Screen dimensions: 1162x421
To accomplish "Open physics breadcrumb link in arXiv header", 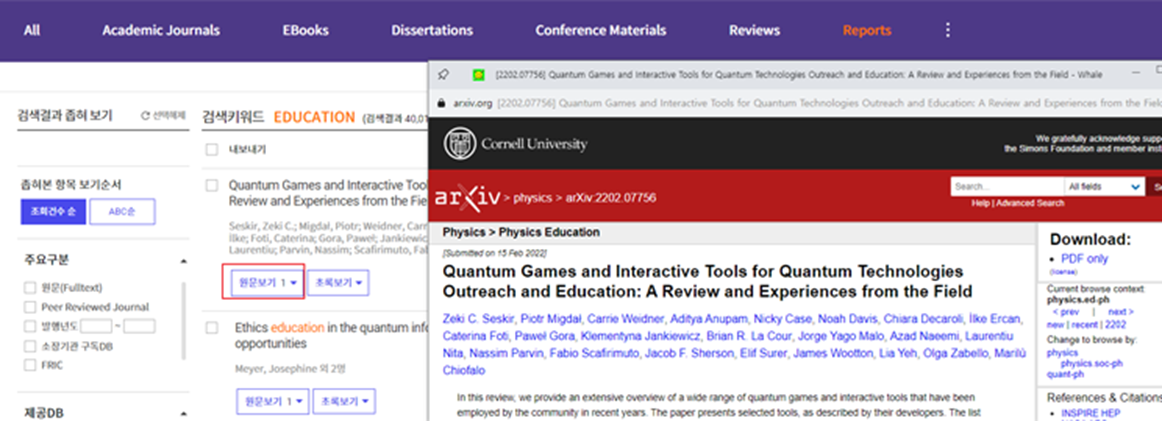I will (533, 198).
